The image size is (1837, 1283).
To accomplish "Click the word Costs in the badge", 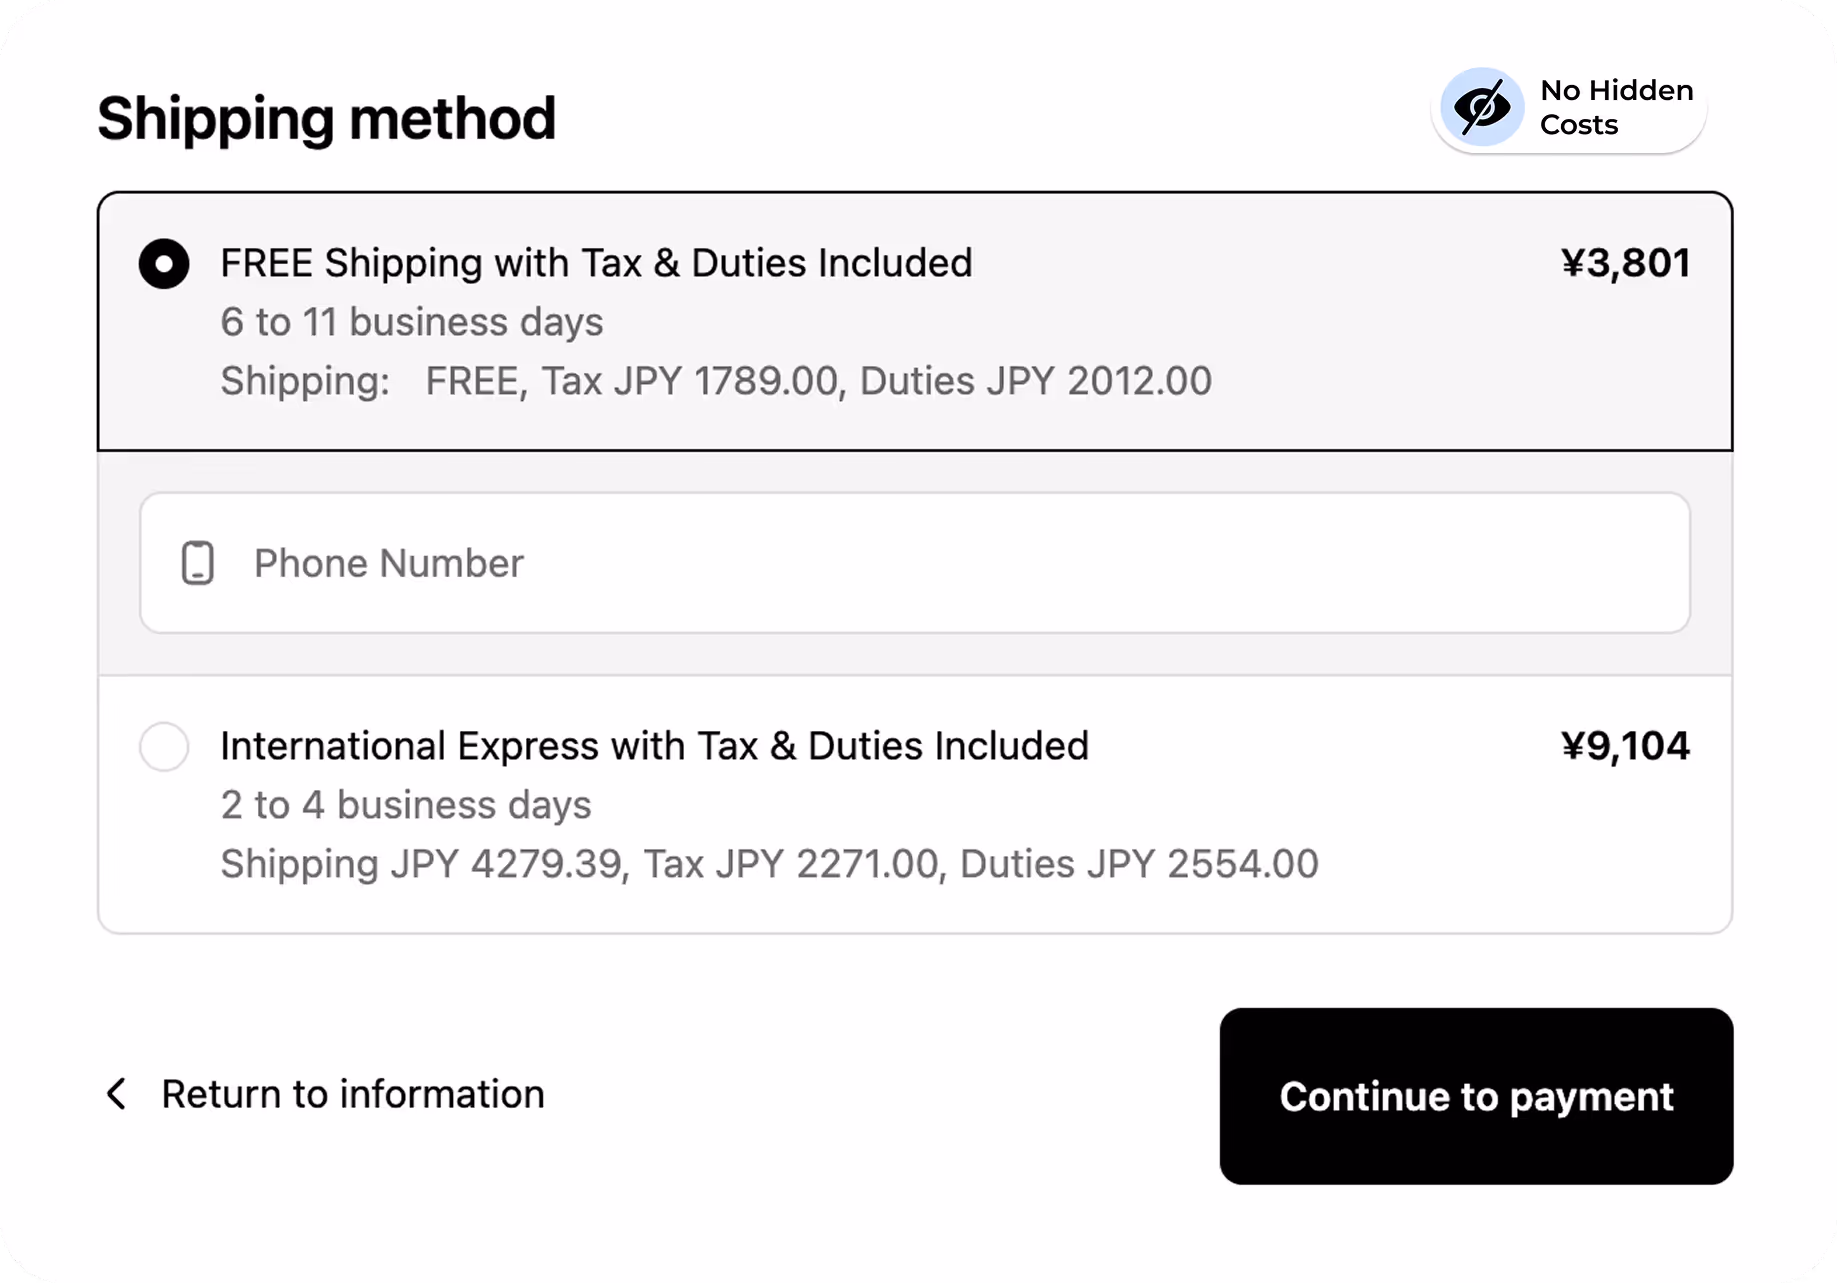I will pos(1579,125).
